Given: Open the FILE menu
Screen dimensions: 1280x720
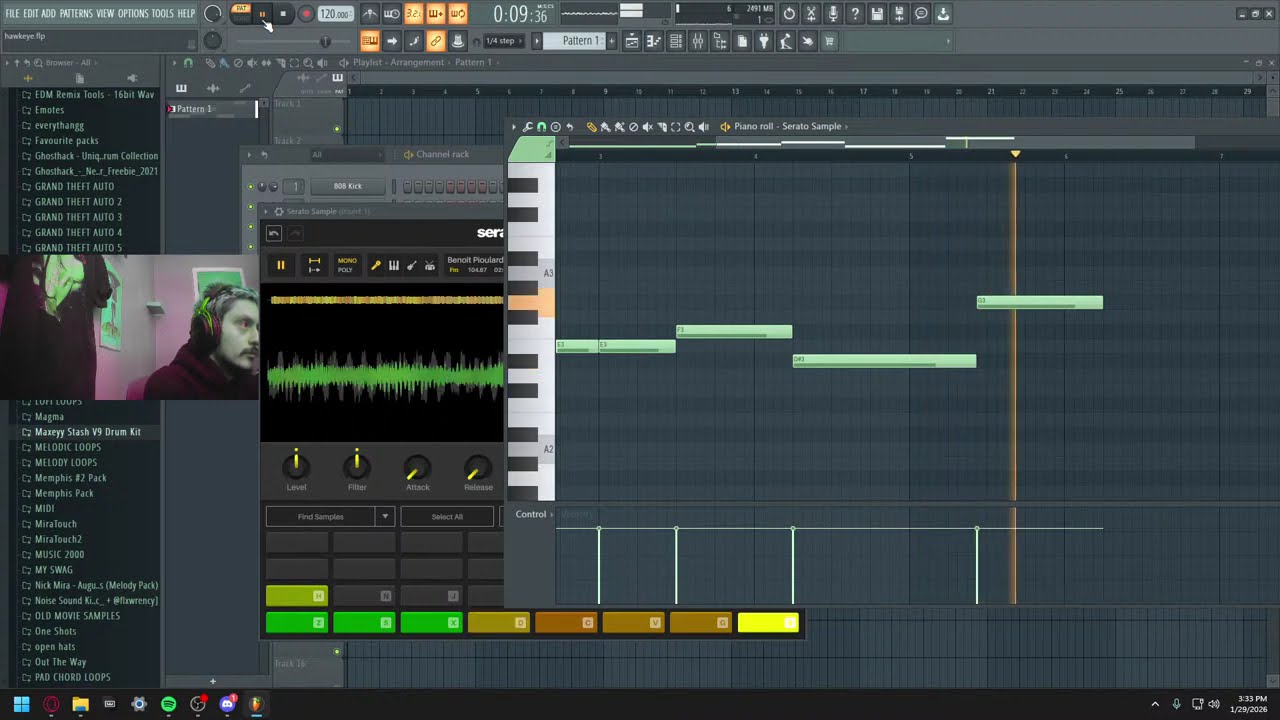Looking at the screenshot, I should (x=12, y=14).
